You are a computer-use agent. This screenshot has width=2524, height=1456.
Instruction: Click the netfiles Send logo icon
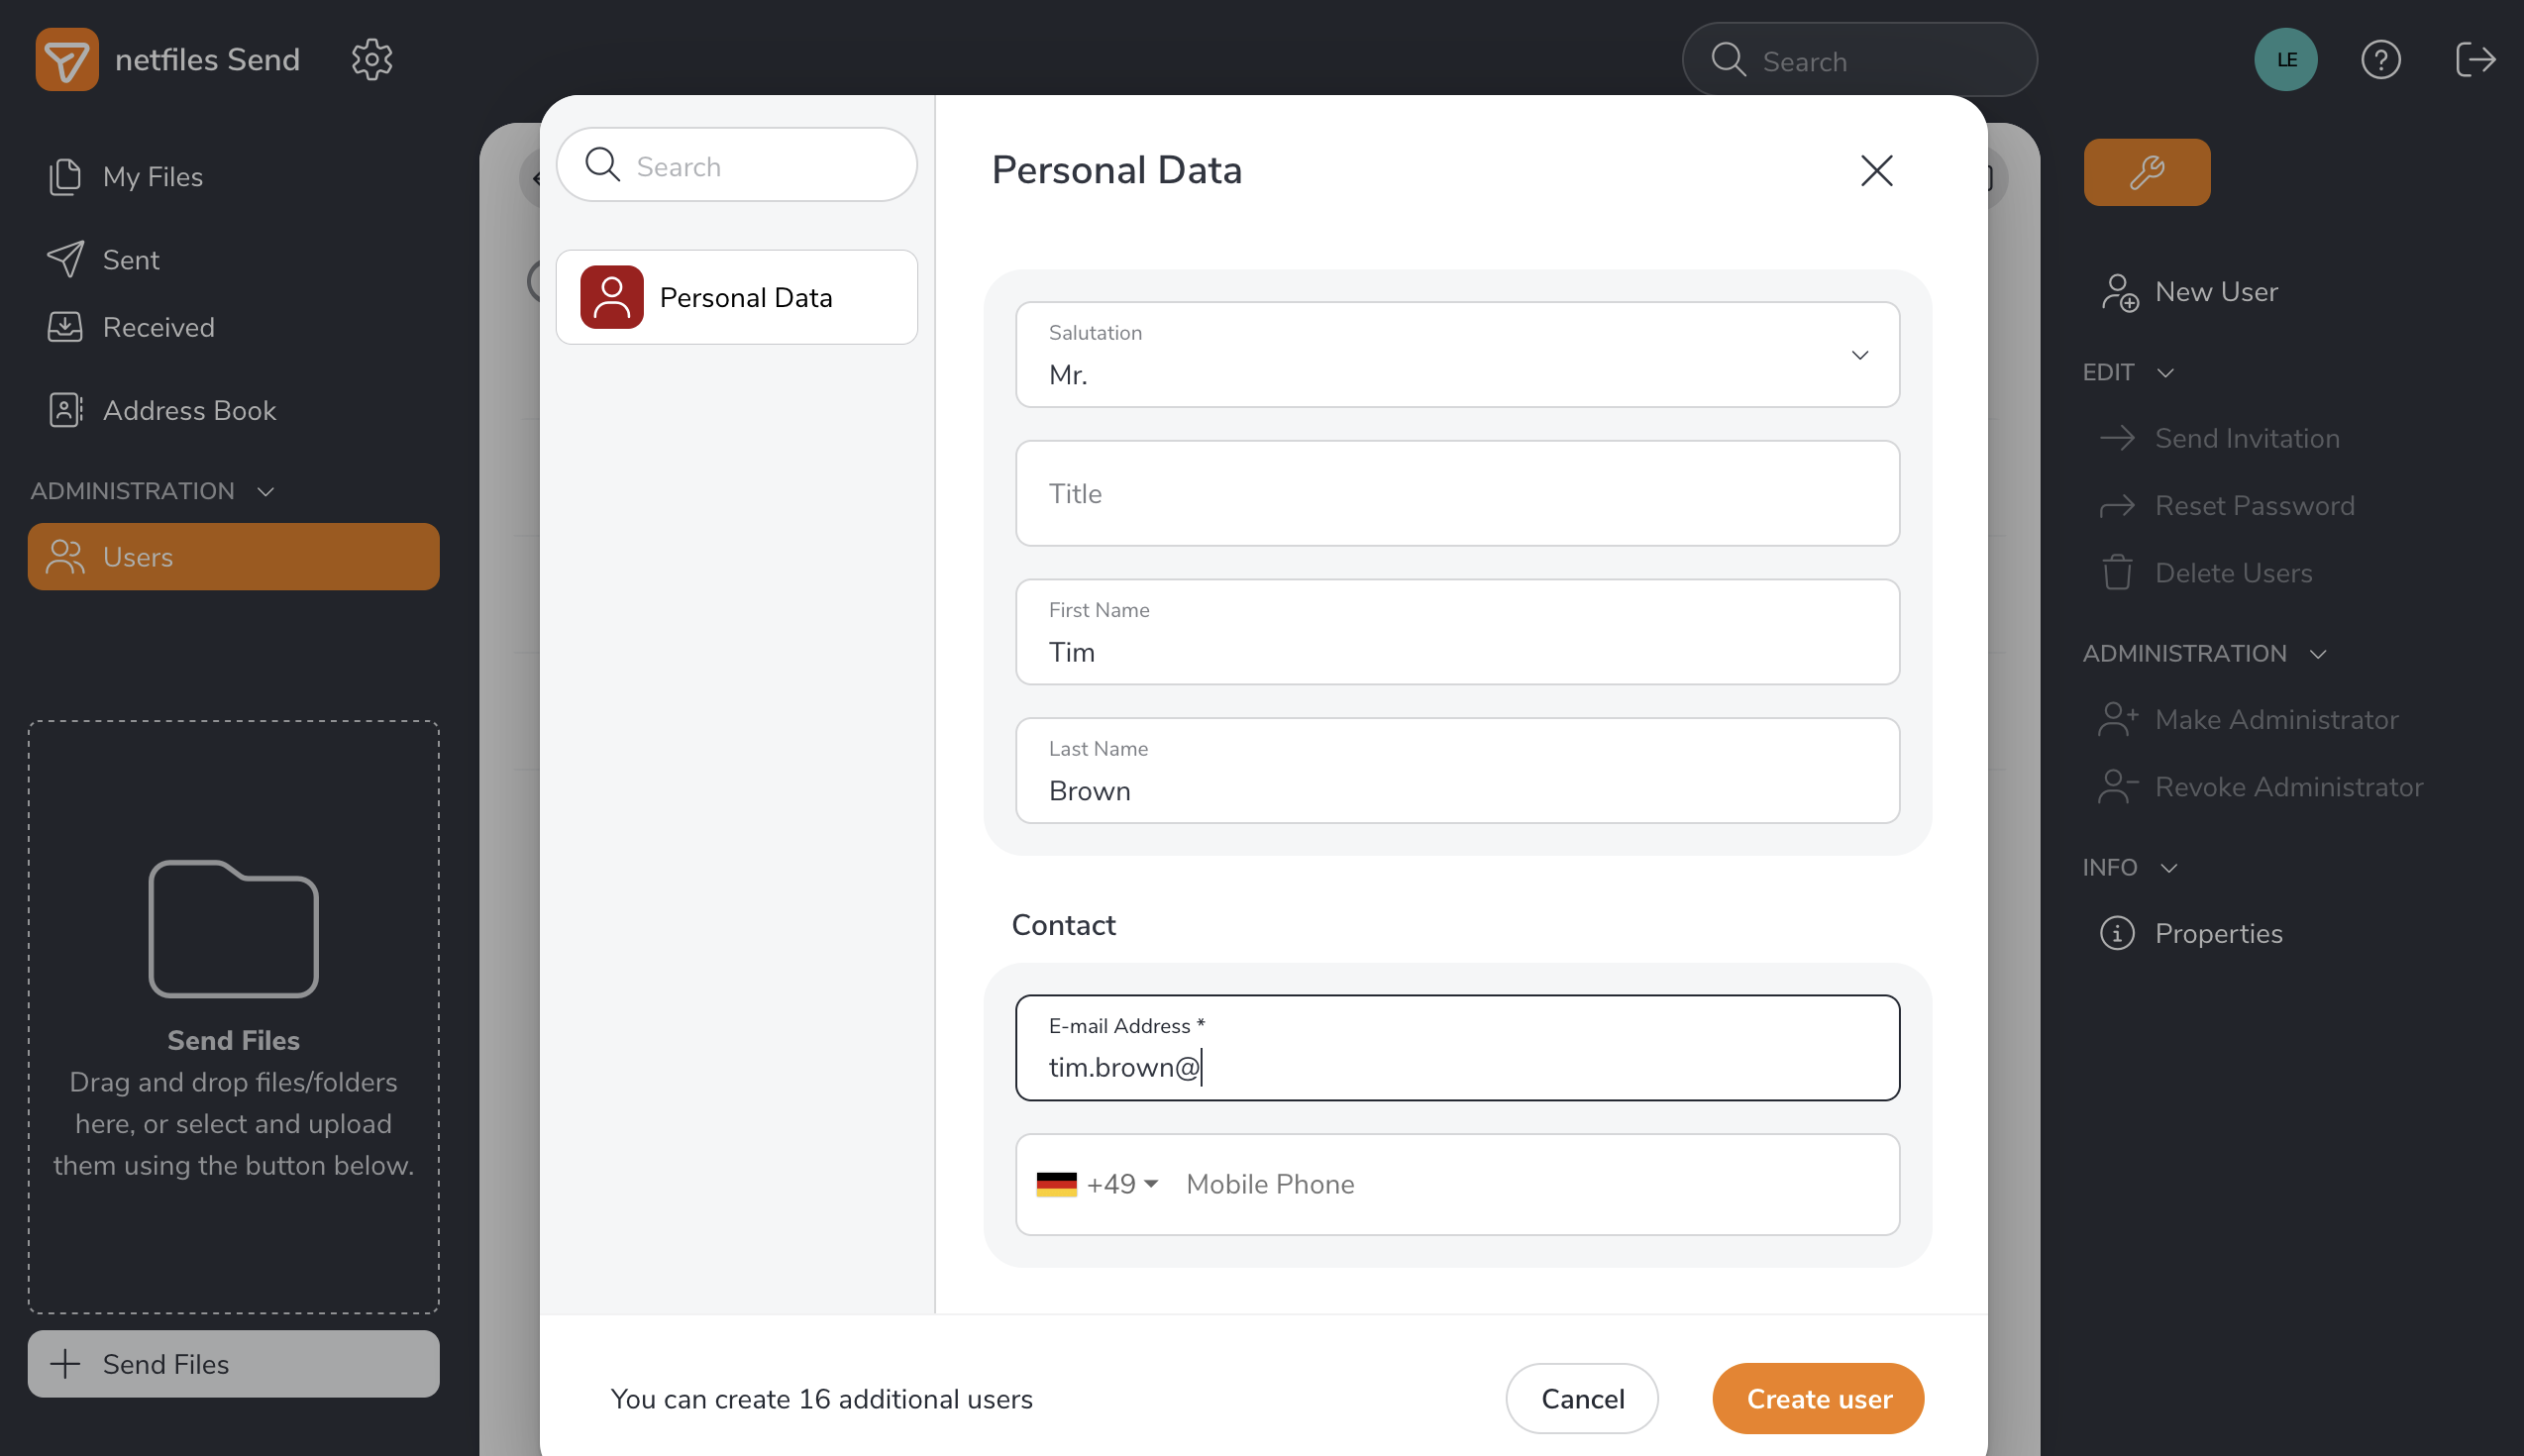67,60
